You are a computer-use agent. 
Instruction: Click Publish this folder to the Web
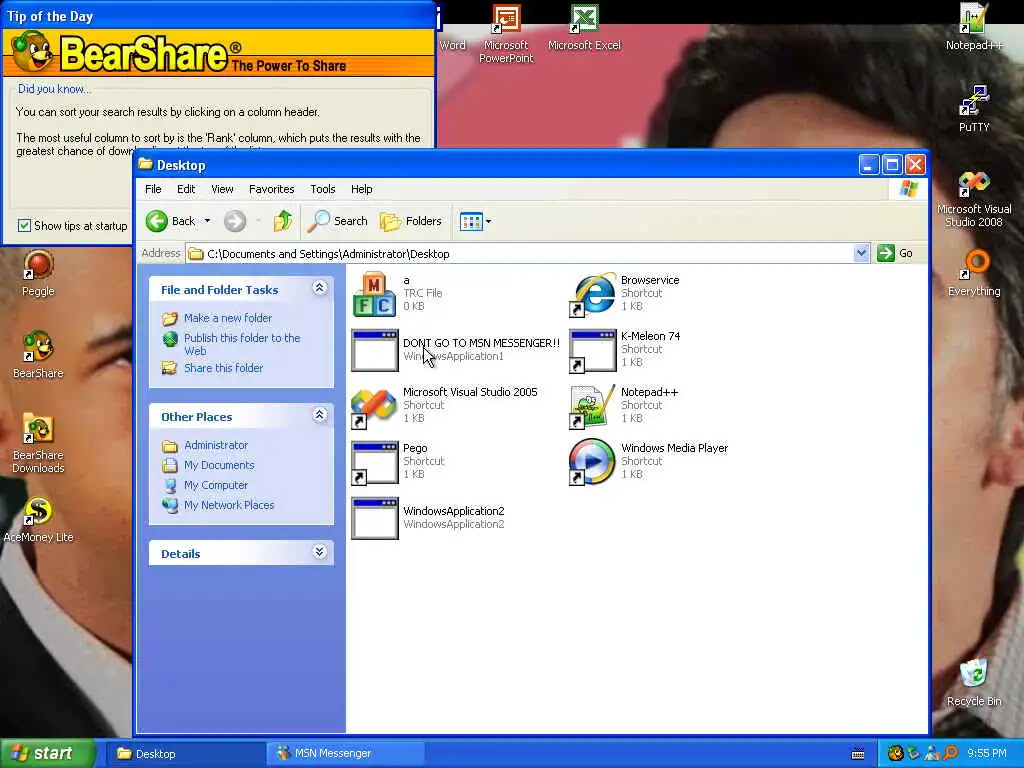[x=242, y=344]
